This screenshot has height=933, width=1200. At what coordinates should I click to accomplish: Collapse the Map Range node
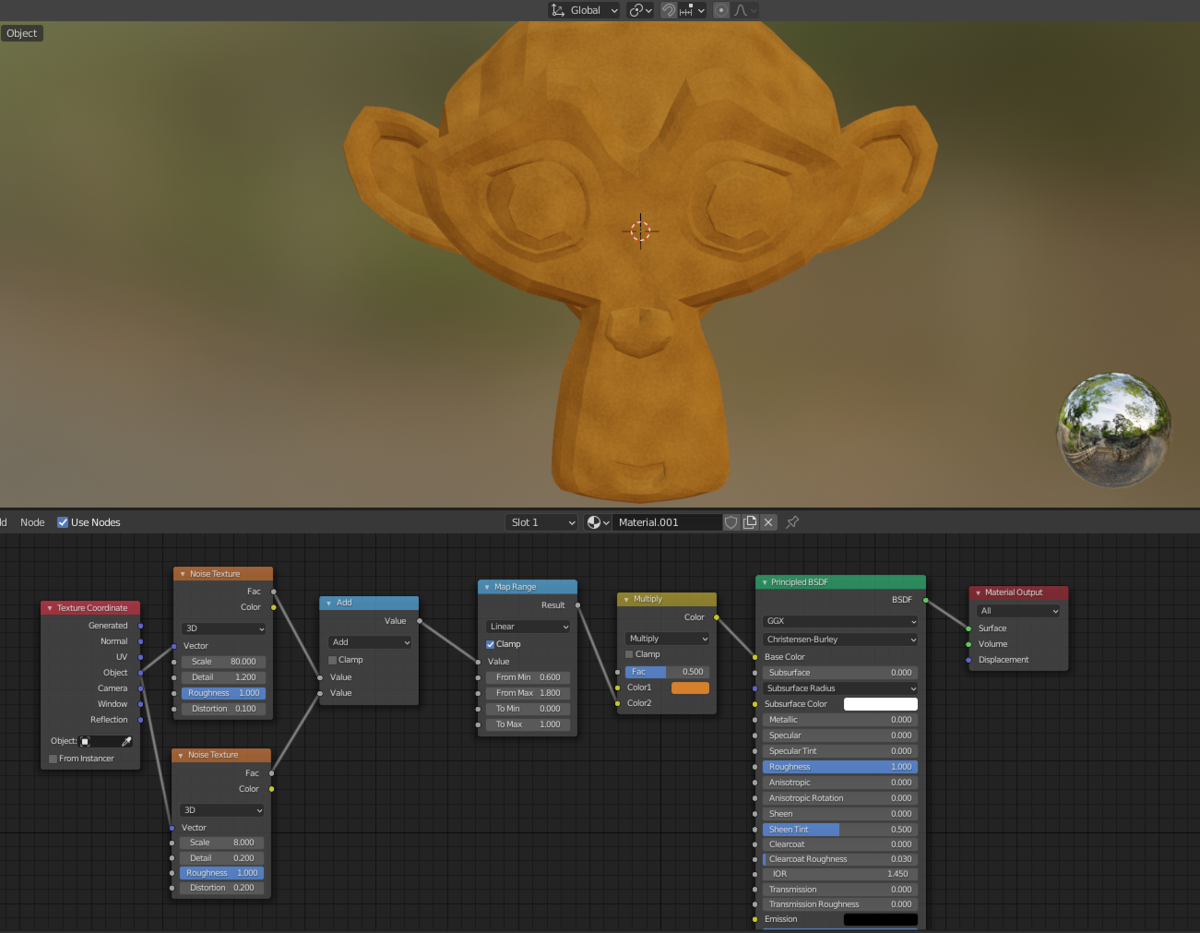coord(487,587)
